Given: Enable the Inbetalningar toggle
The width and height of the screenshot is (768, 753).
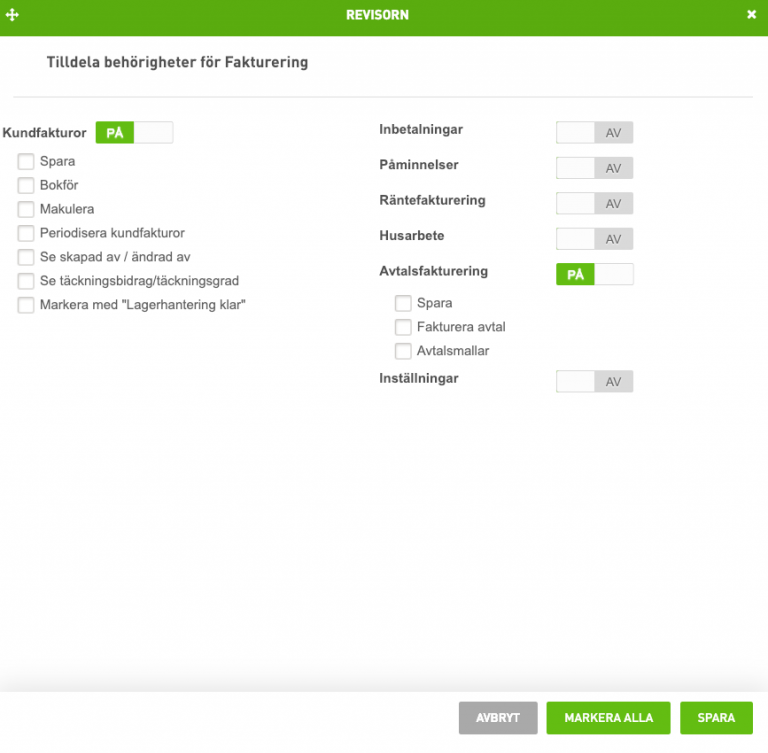Looking at the screenshot, I should click(594, 133).
